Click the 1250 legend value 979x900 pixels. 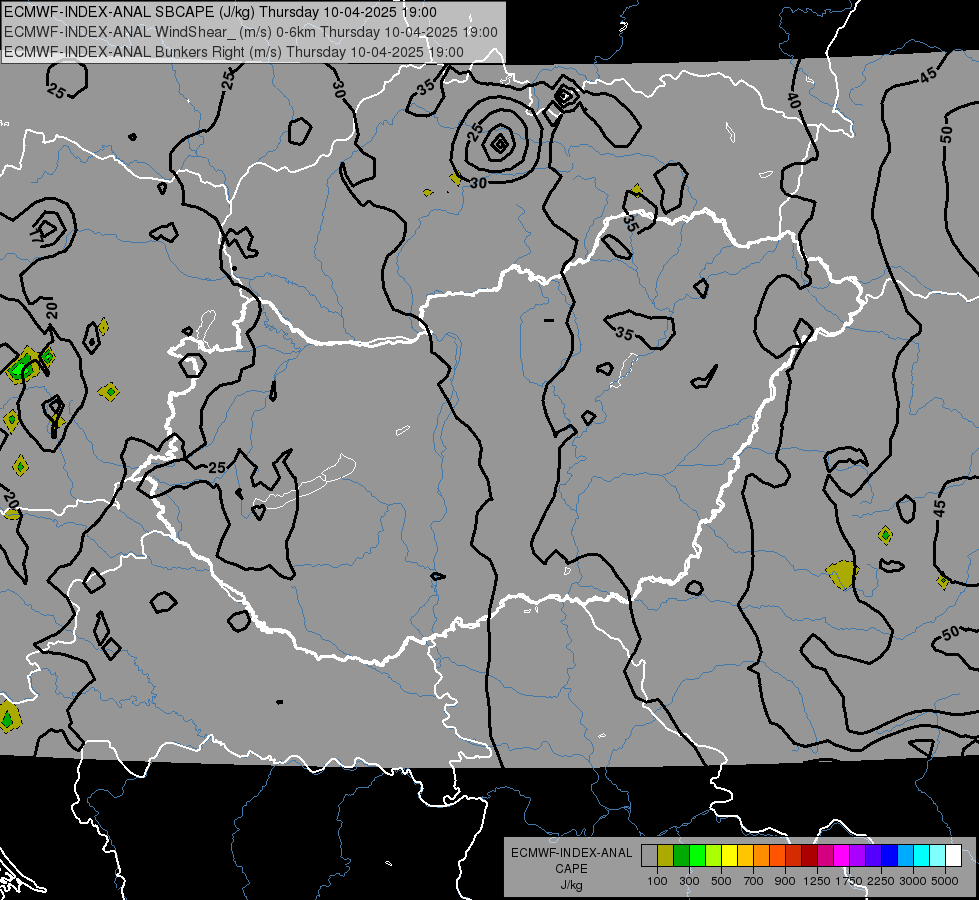(817, 881)
